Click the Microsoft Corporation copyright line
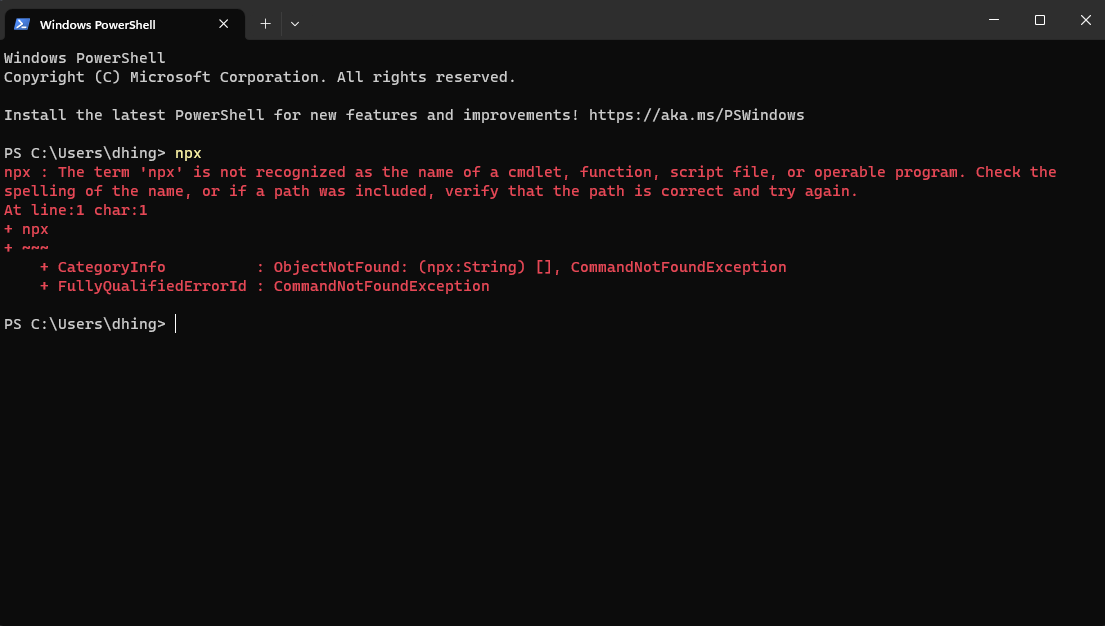Image resolution: width=1105 pixels, height=626 pixels. (x=260, y=76)
